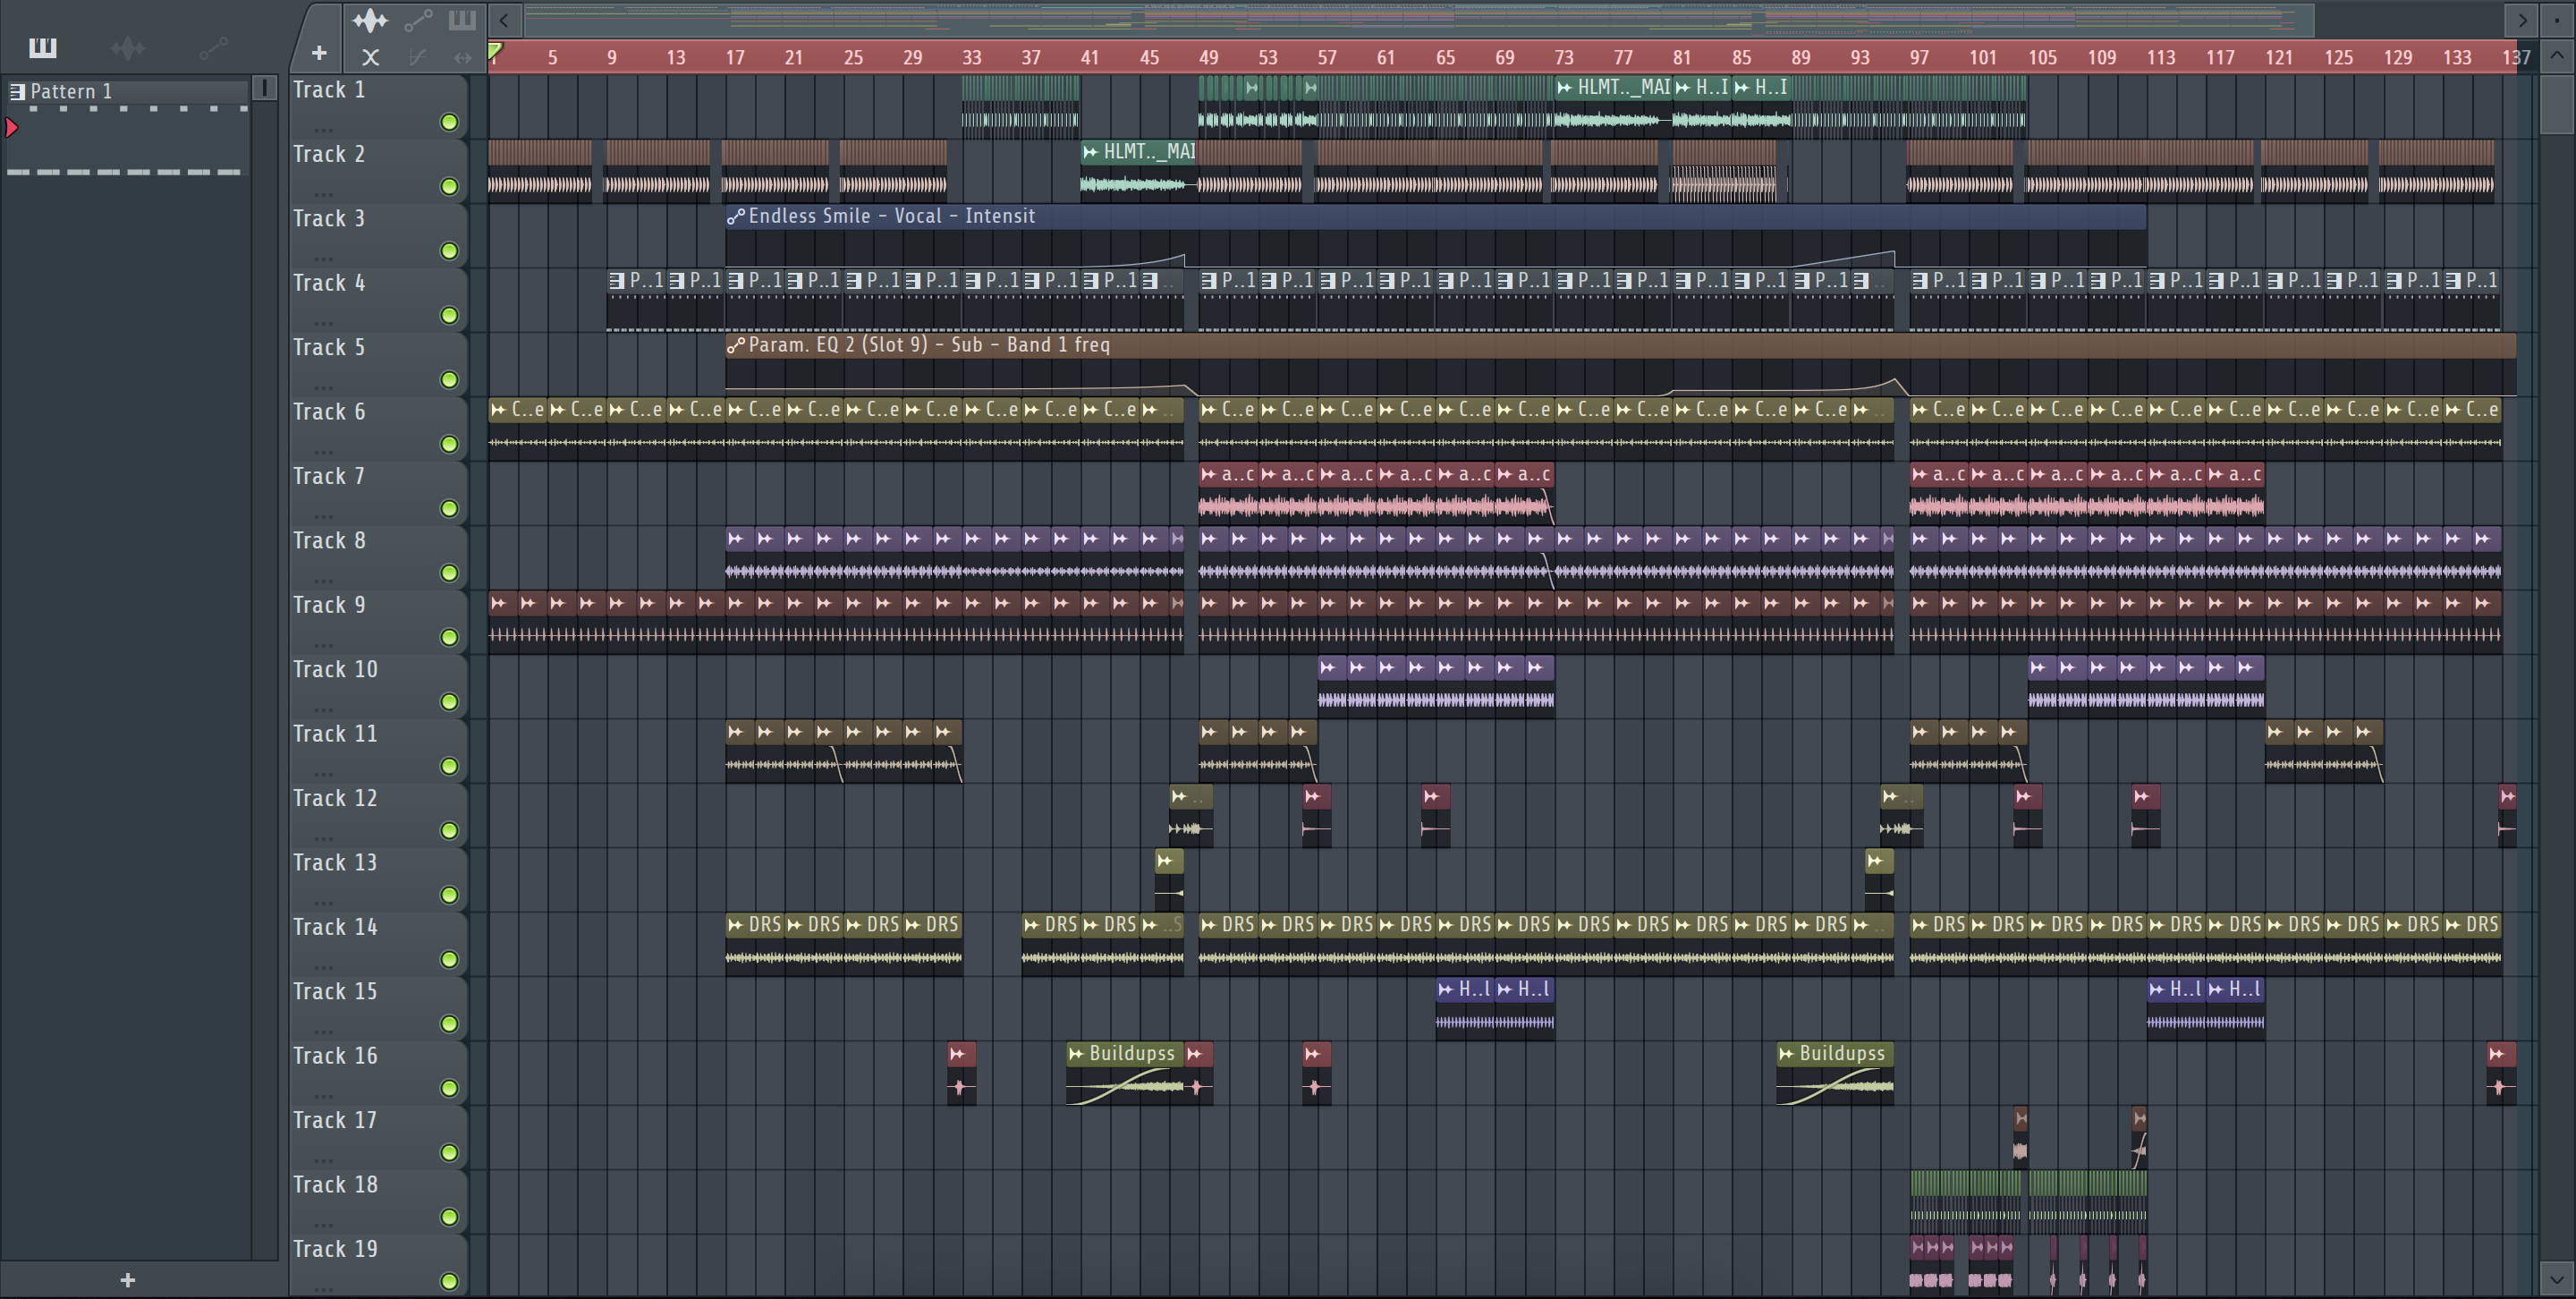Select the Param. EQ 2 Sub Band 1 freq clip
Screen dimensions: 2576x1299
1620,365
